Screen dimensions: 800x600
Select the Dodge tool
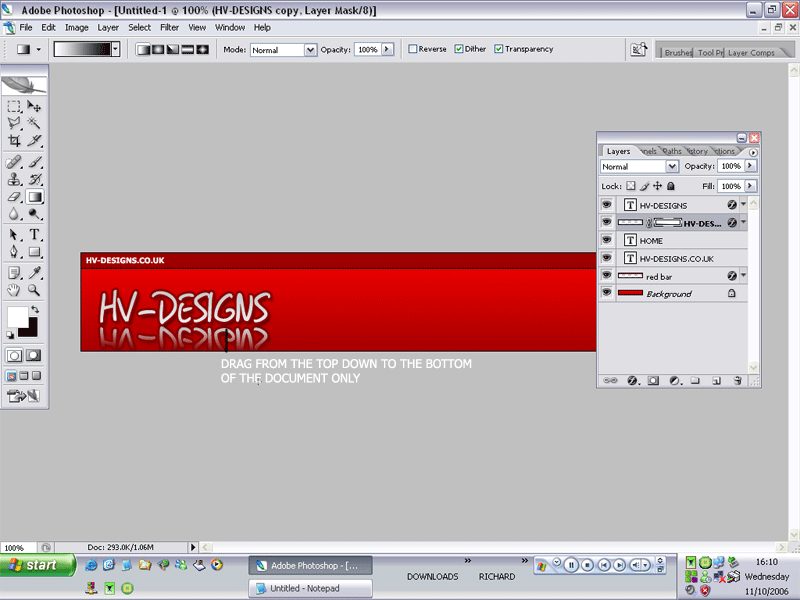pyautogui.click(x=34, y=214)
